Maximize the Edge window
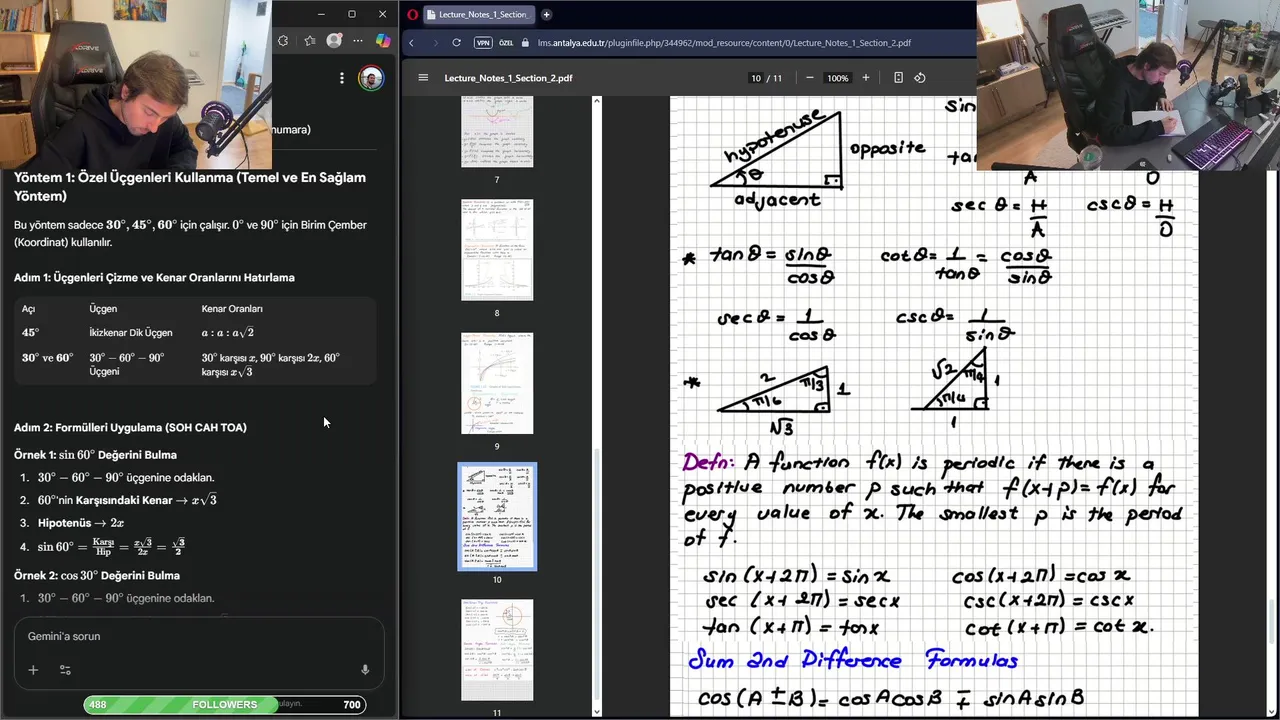The width and height of the screenshot is (1280, 720). pyautogui.click(x=352, y=14)
